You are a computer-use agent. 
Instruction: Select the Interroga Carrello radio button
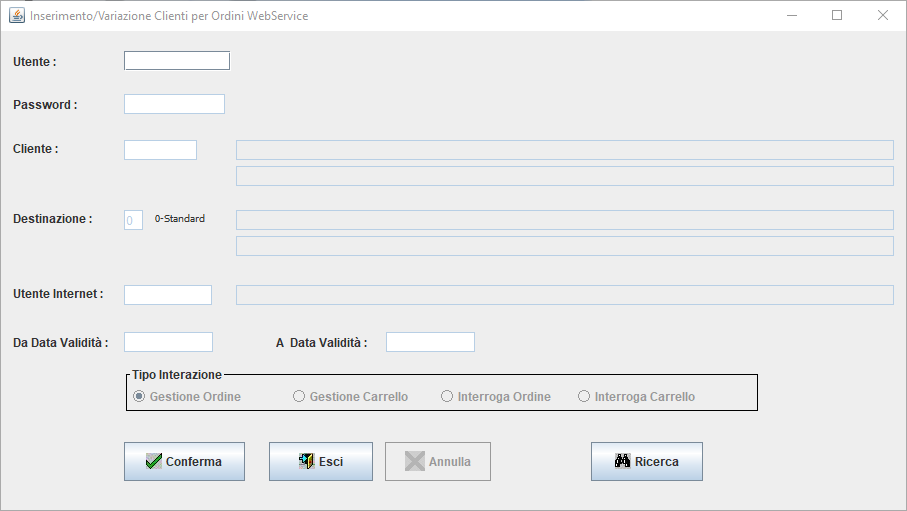584,396
